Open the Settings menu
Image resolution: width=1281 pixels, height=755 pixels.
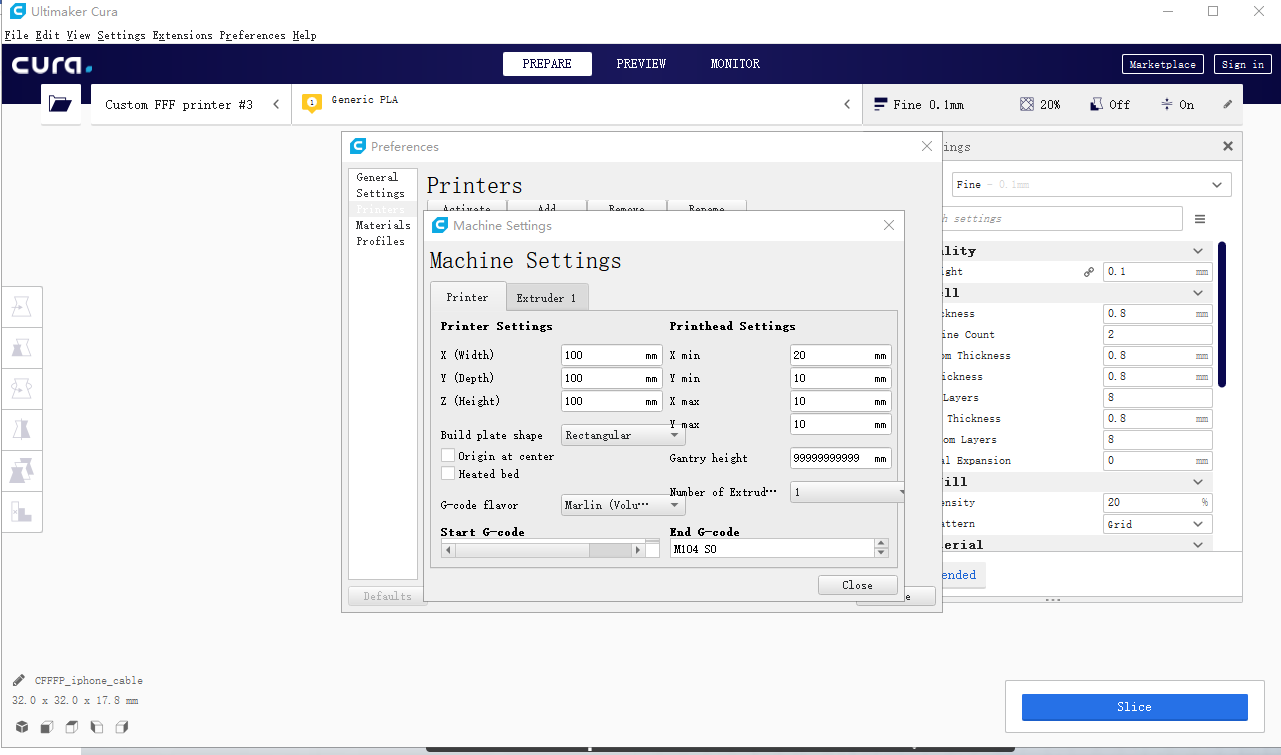pos(121,35)
